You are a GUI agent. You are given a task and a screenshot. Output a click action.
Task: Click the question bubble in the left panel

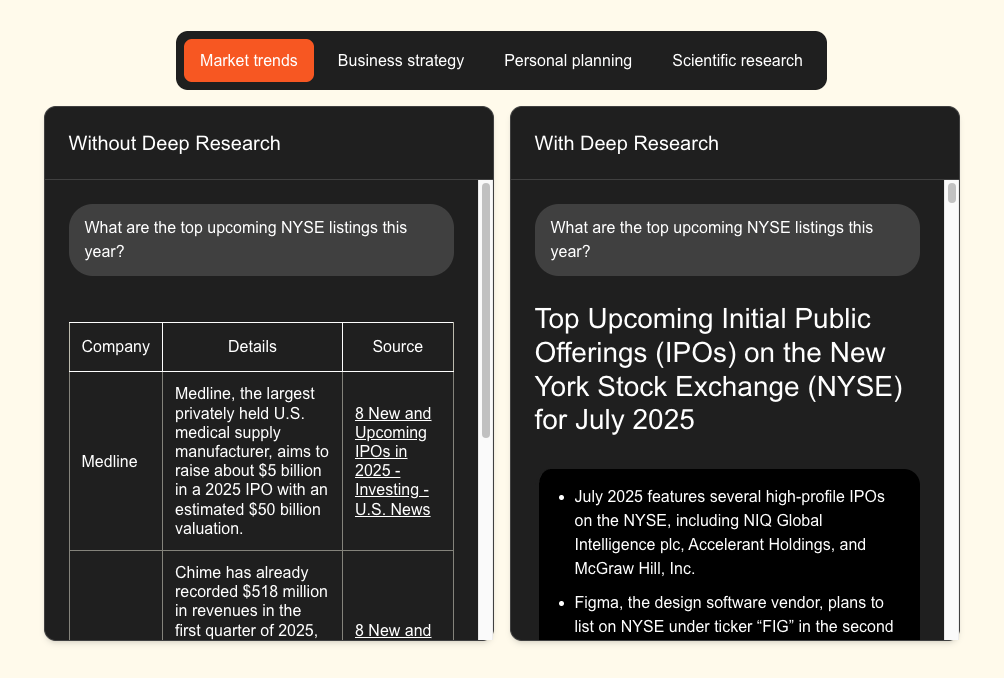(x=261, y=240)
